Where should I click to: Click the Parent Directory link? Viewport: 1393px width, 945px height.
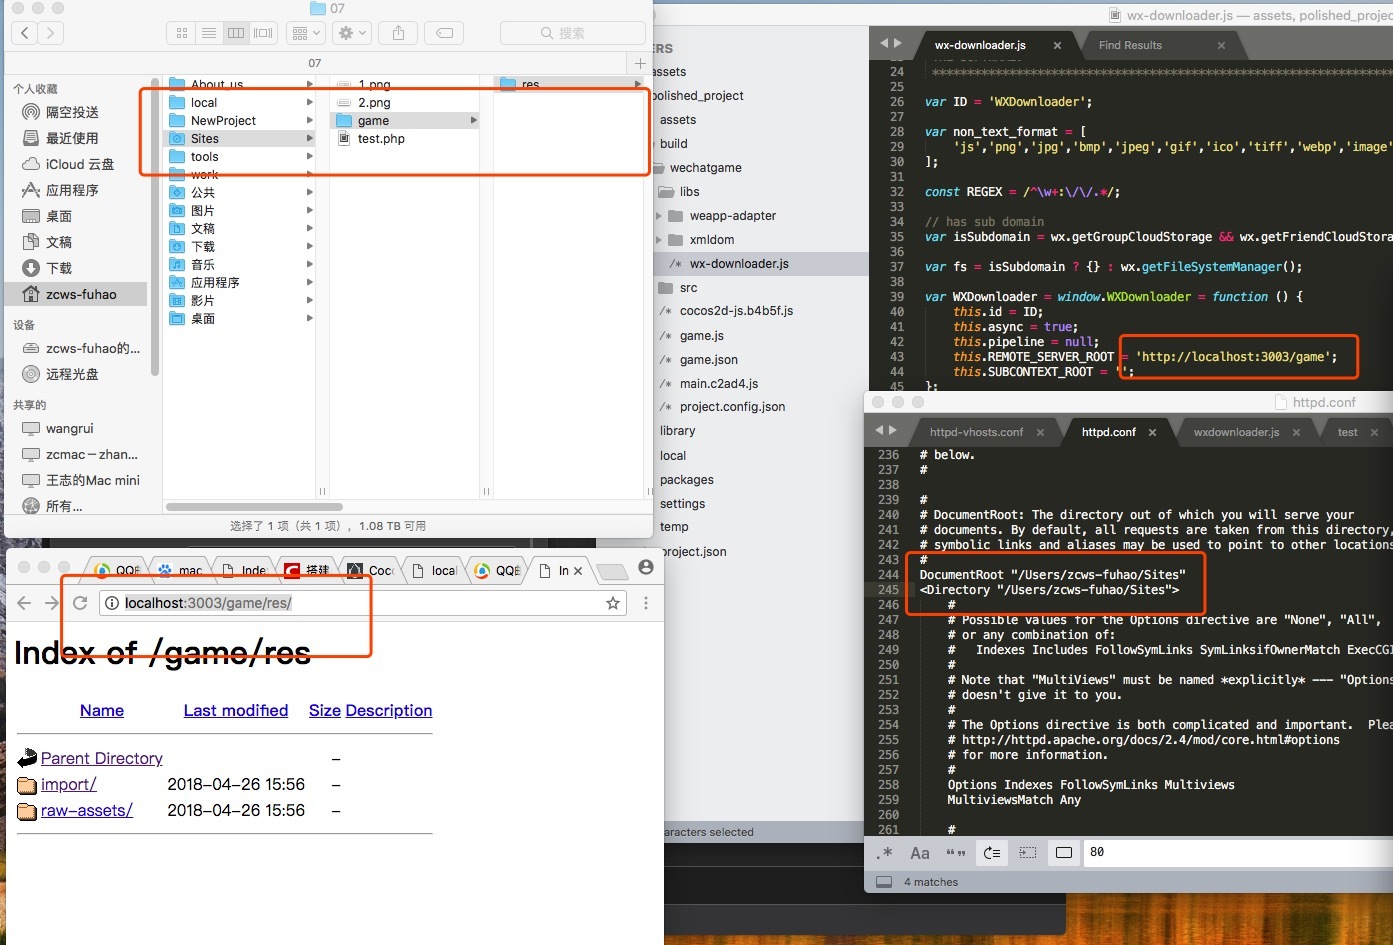(x=101, y=759)
